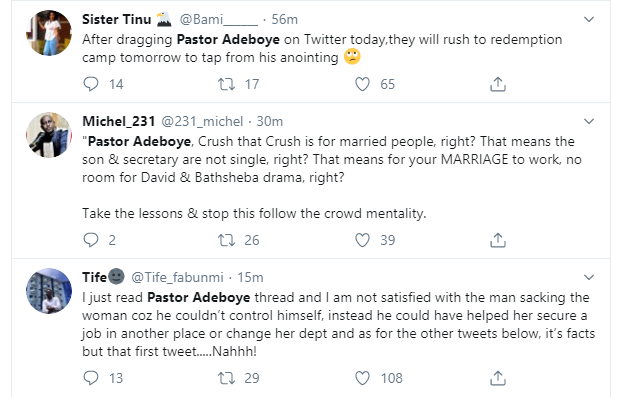Share Sister Tinu's tweet
Viewport: 623px width, 397px height.
pos(498,84)
